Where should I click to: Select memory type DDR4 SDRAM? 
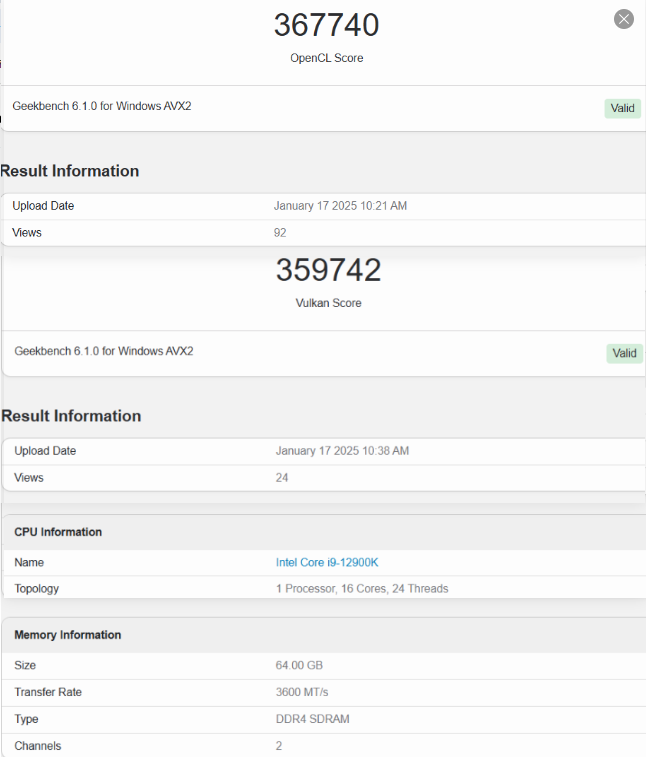point(312,719)
